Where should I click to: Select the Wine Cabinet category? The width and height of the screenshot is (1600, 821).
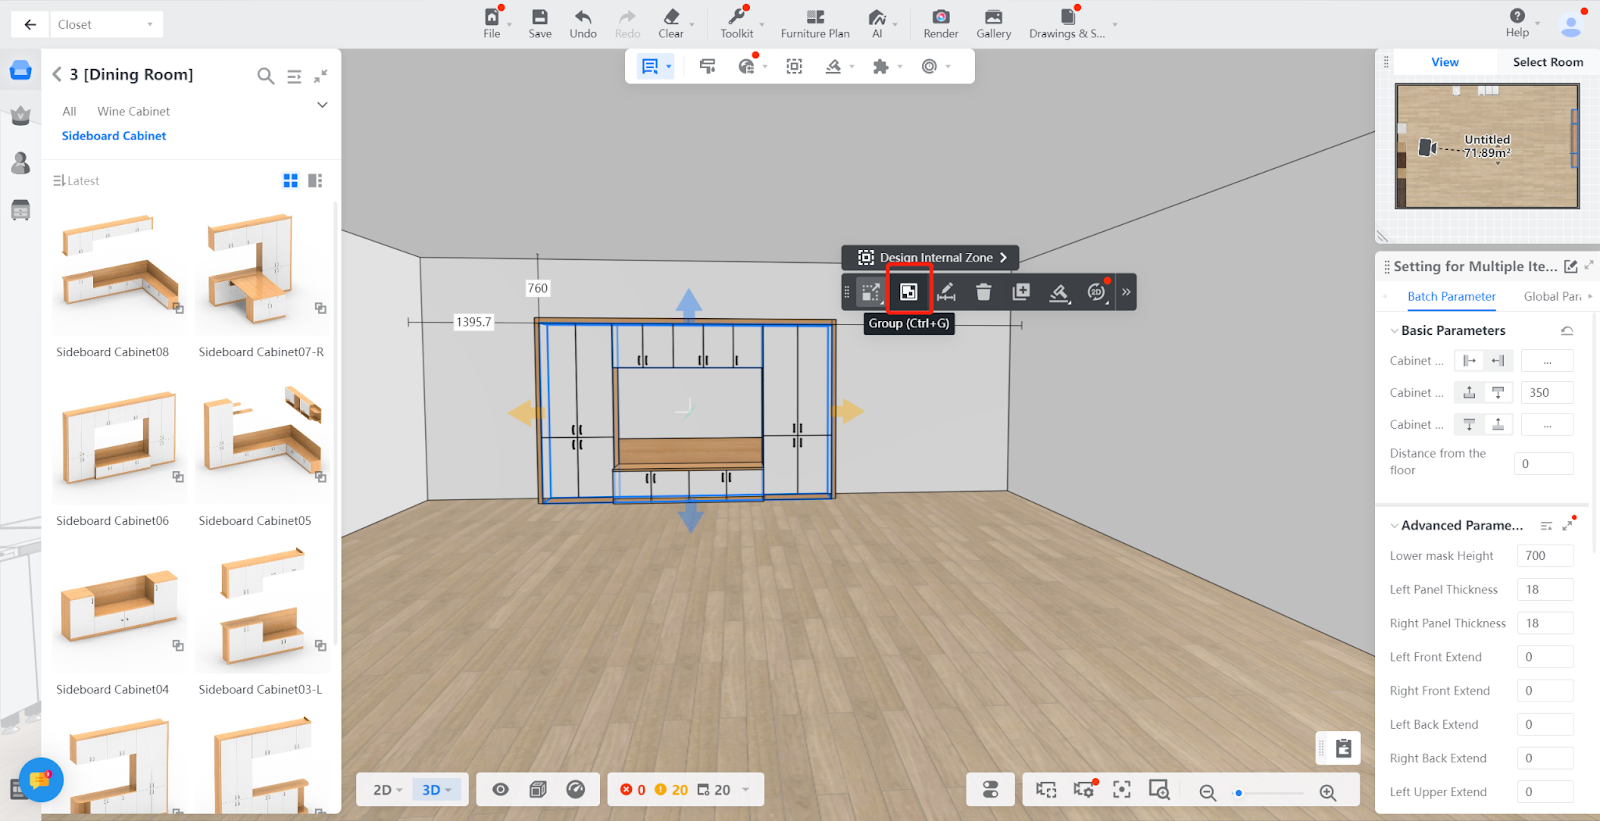(x=133, y=111)
